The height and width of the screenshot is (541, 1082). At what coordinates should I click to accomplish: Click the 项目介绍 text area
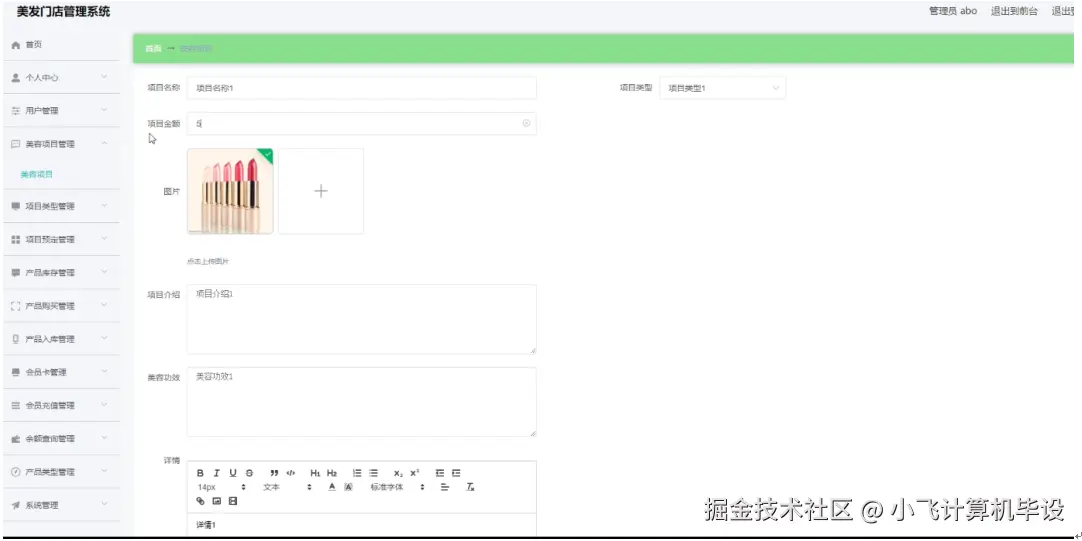pyautogui.click(x=362, y=319)
